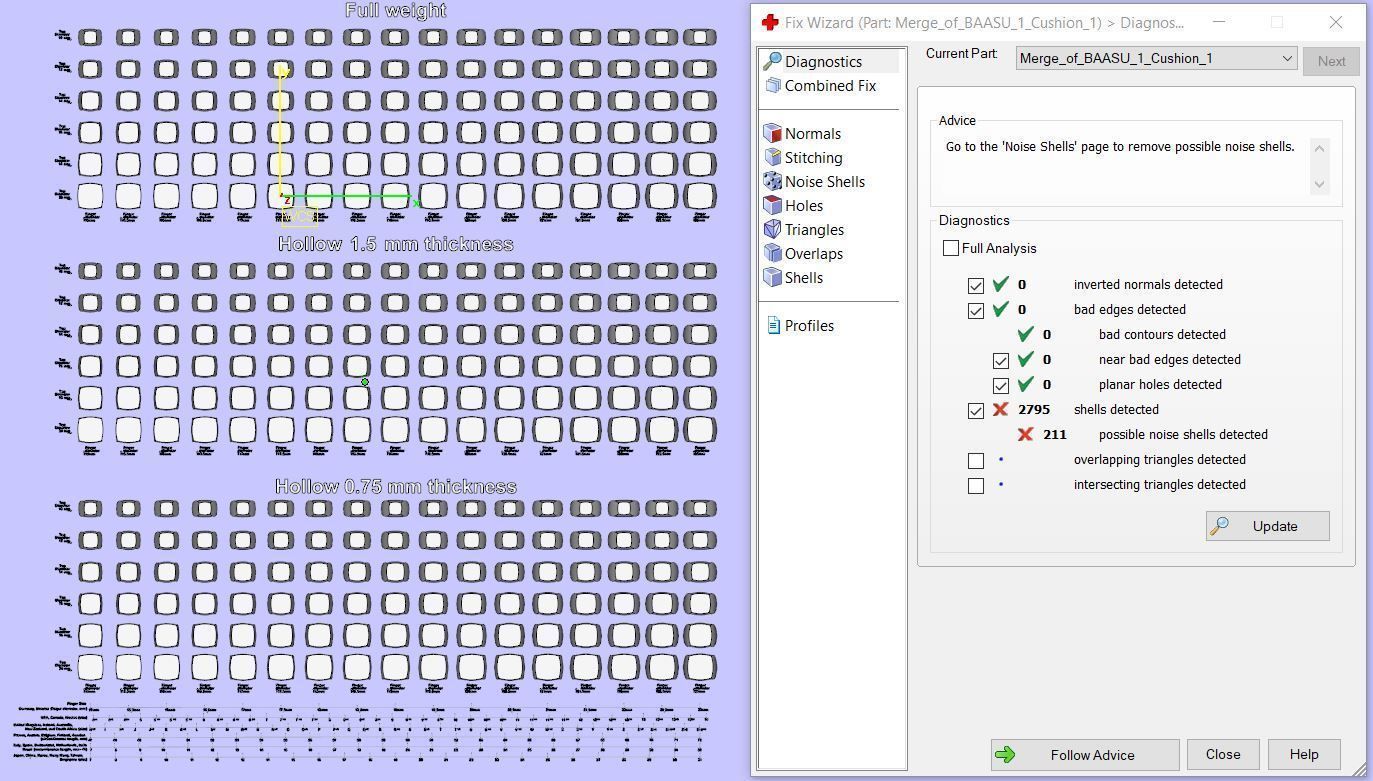Click the Update button
The image size is (1373, 781).
(x=1267, y=526)
